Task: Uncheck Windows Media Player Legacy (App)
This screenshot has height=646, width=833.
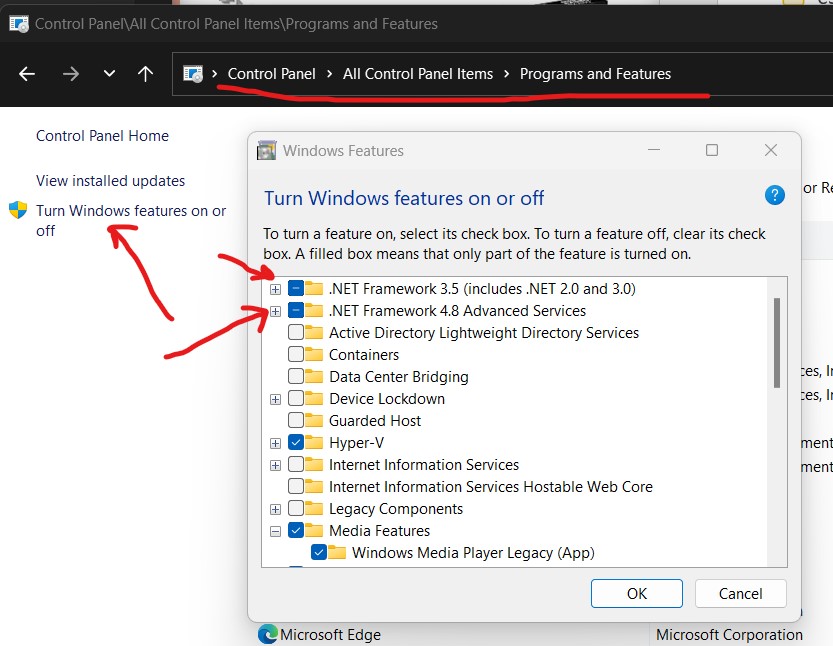Action: (319, 553)
